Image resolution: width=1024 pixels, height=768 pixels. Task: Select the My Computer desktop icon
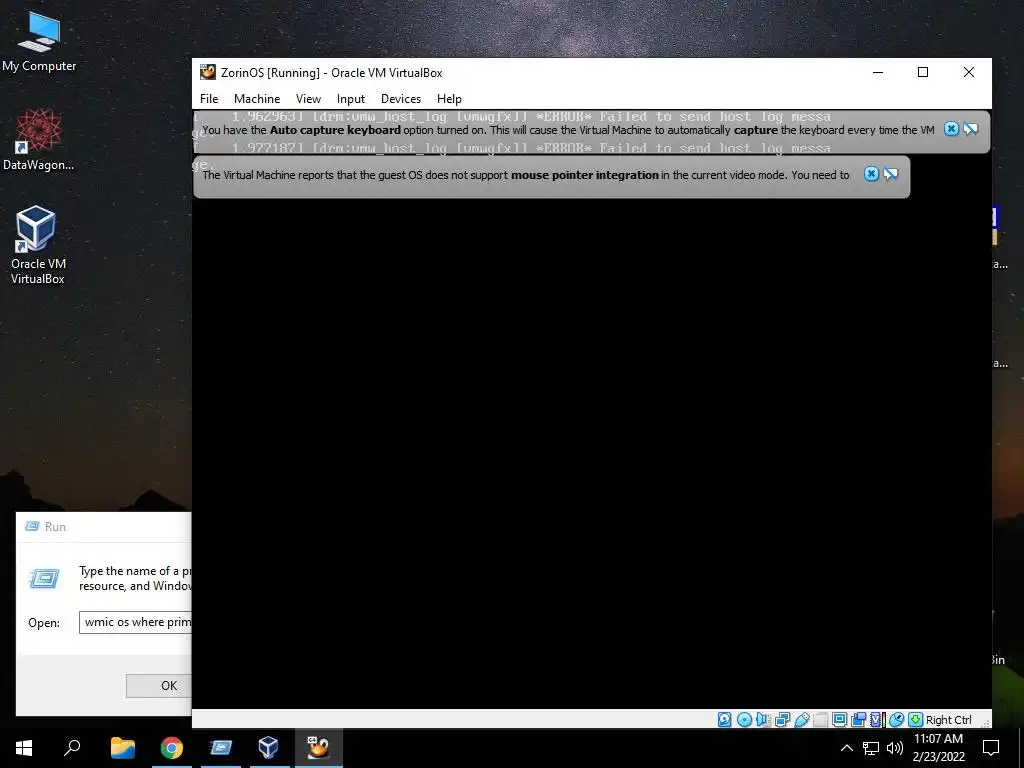coord(39,42)
